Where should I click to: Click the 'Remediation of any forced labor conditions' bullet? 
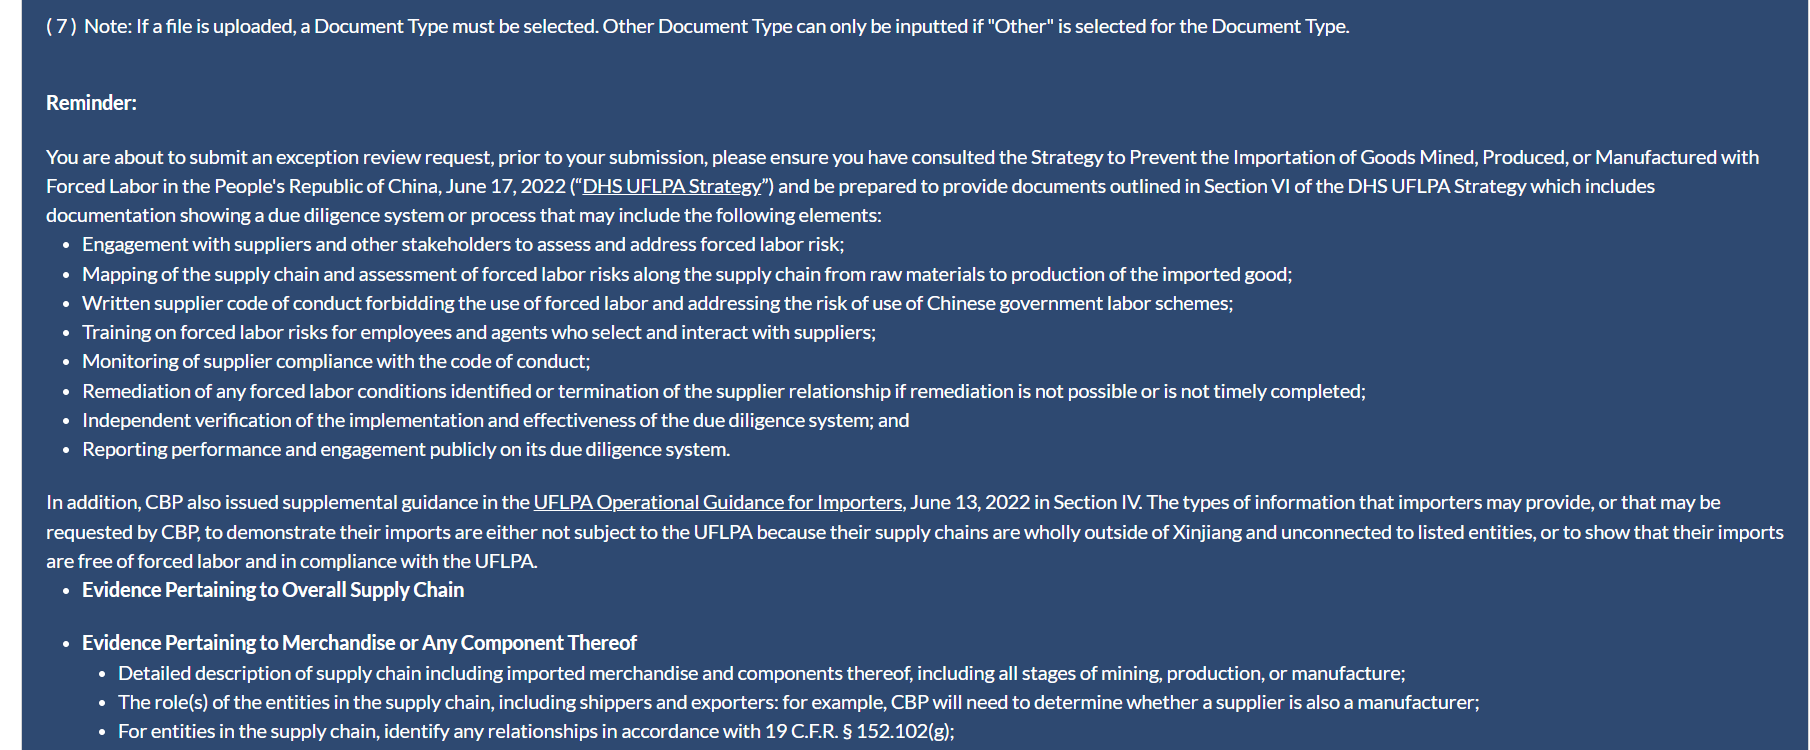(x=723, y=392)
